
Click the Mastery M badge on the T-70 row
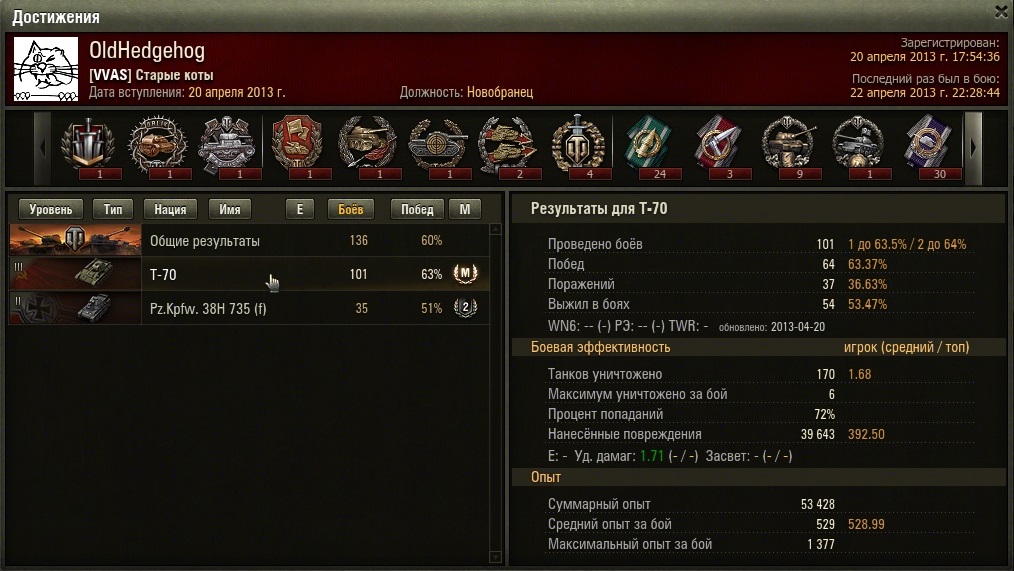[x=465, y=274]
